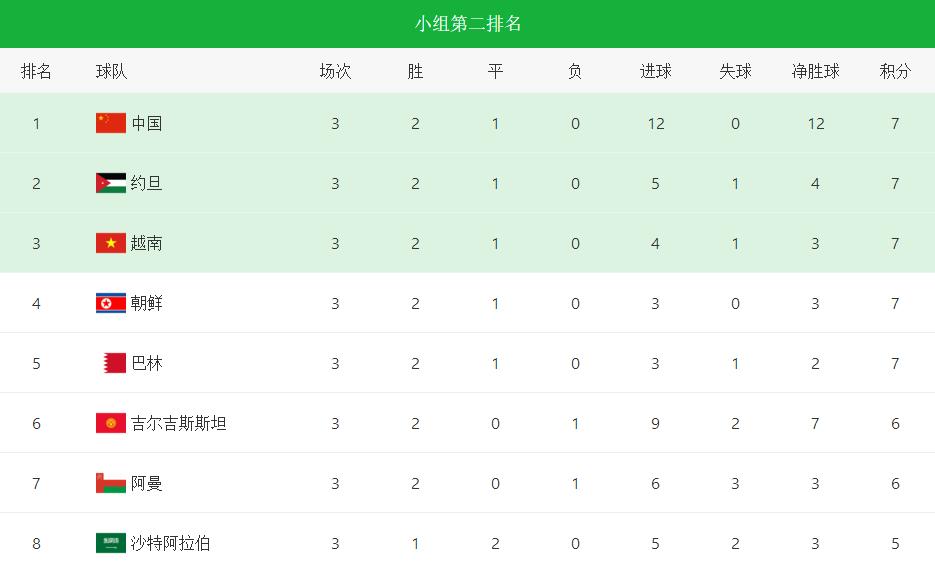Click the North Korea flag icon
Image resolution: width=935 pixels, height=570 pixels.
tap(111, 303)
